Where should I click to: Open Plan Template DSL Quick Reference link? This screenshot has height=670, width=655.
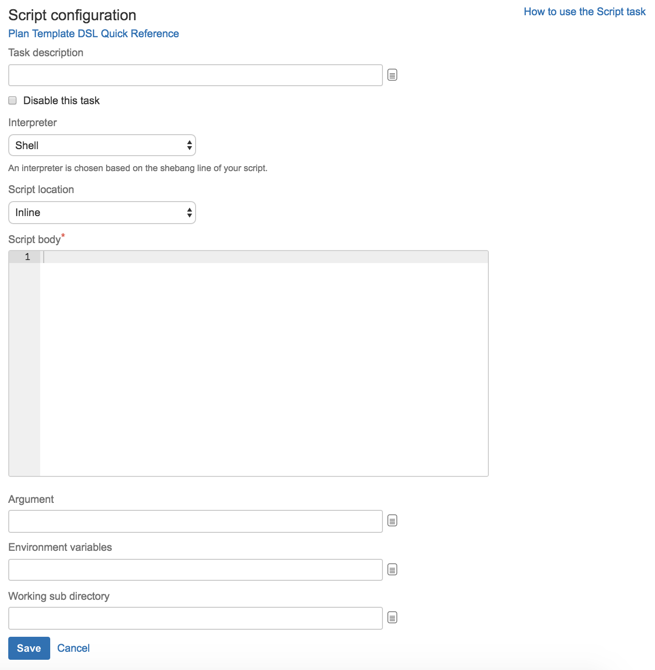94,33
